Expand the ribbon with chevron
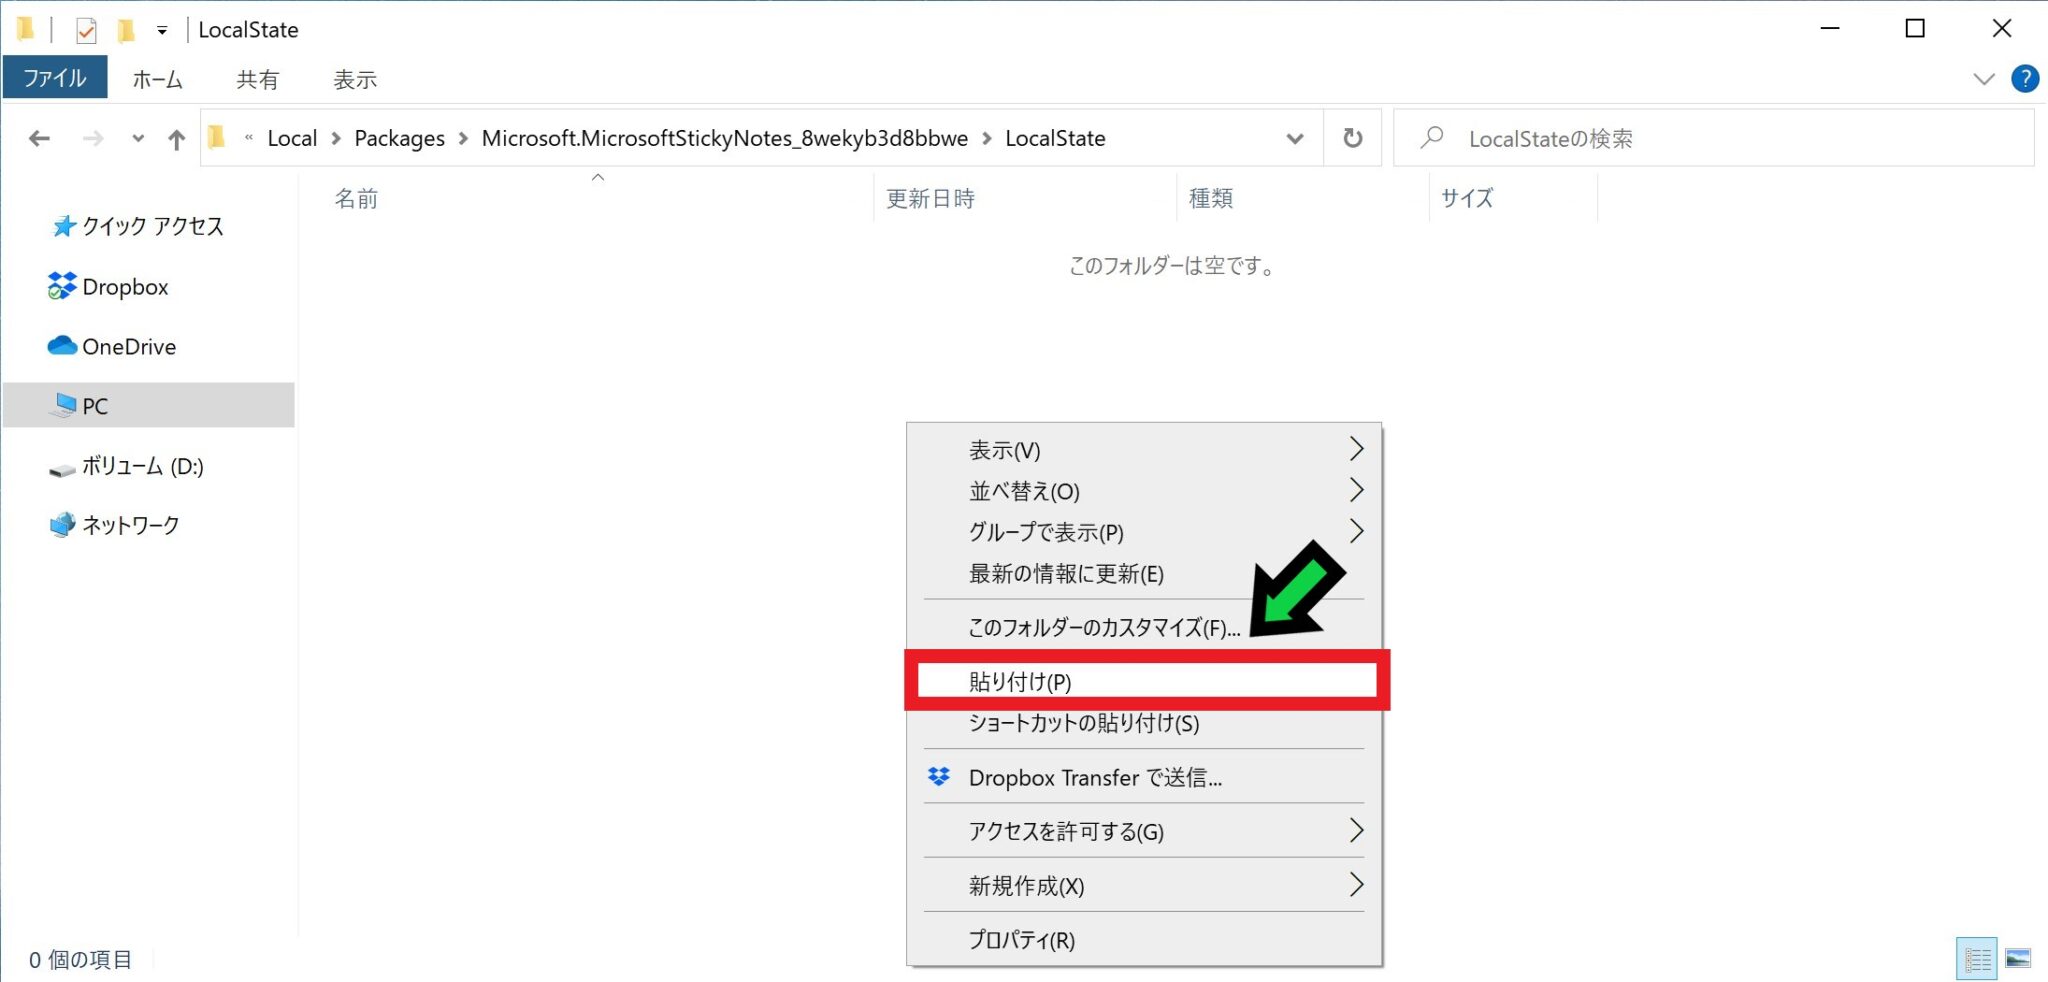This screenshot has height=982, width=2048. 1984,79
